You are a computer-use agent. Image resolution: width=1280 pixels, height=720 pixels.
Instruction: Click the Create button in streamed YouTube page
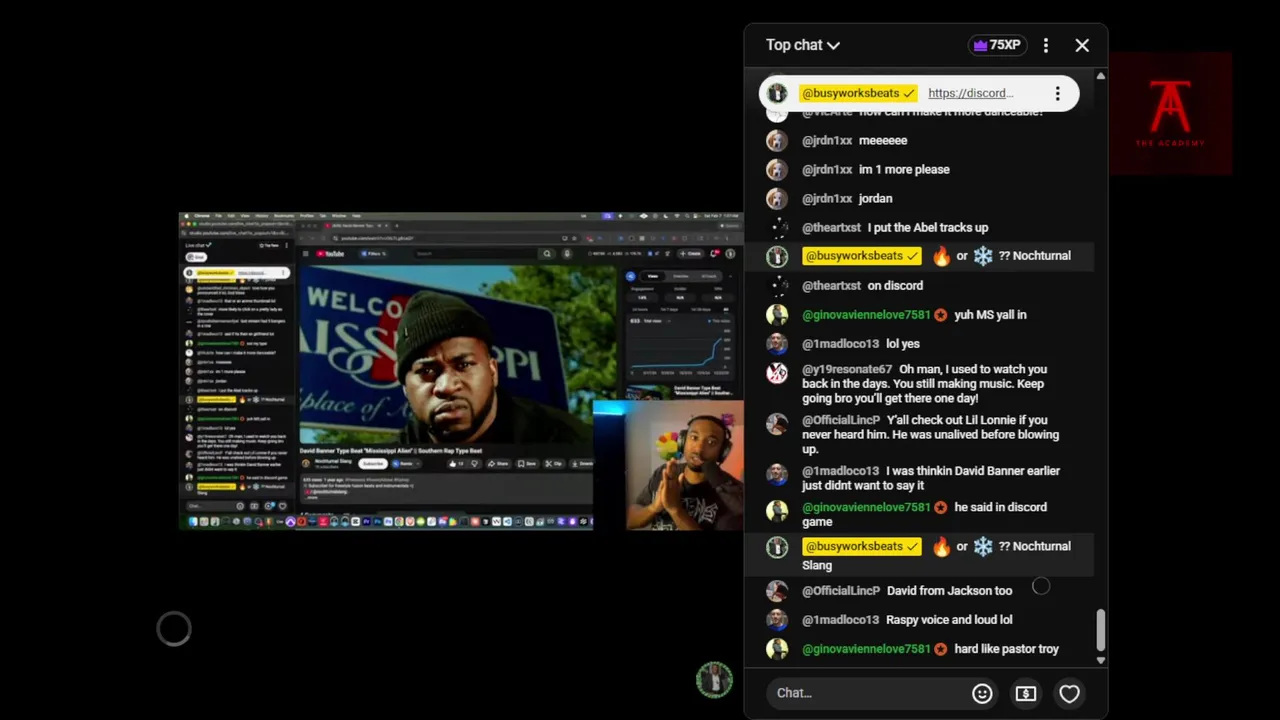[692, 254]
